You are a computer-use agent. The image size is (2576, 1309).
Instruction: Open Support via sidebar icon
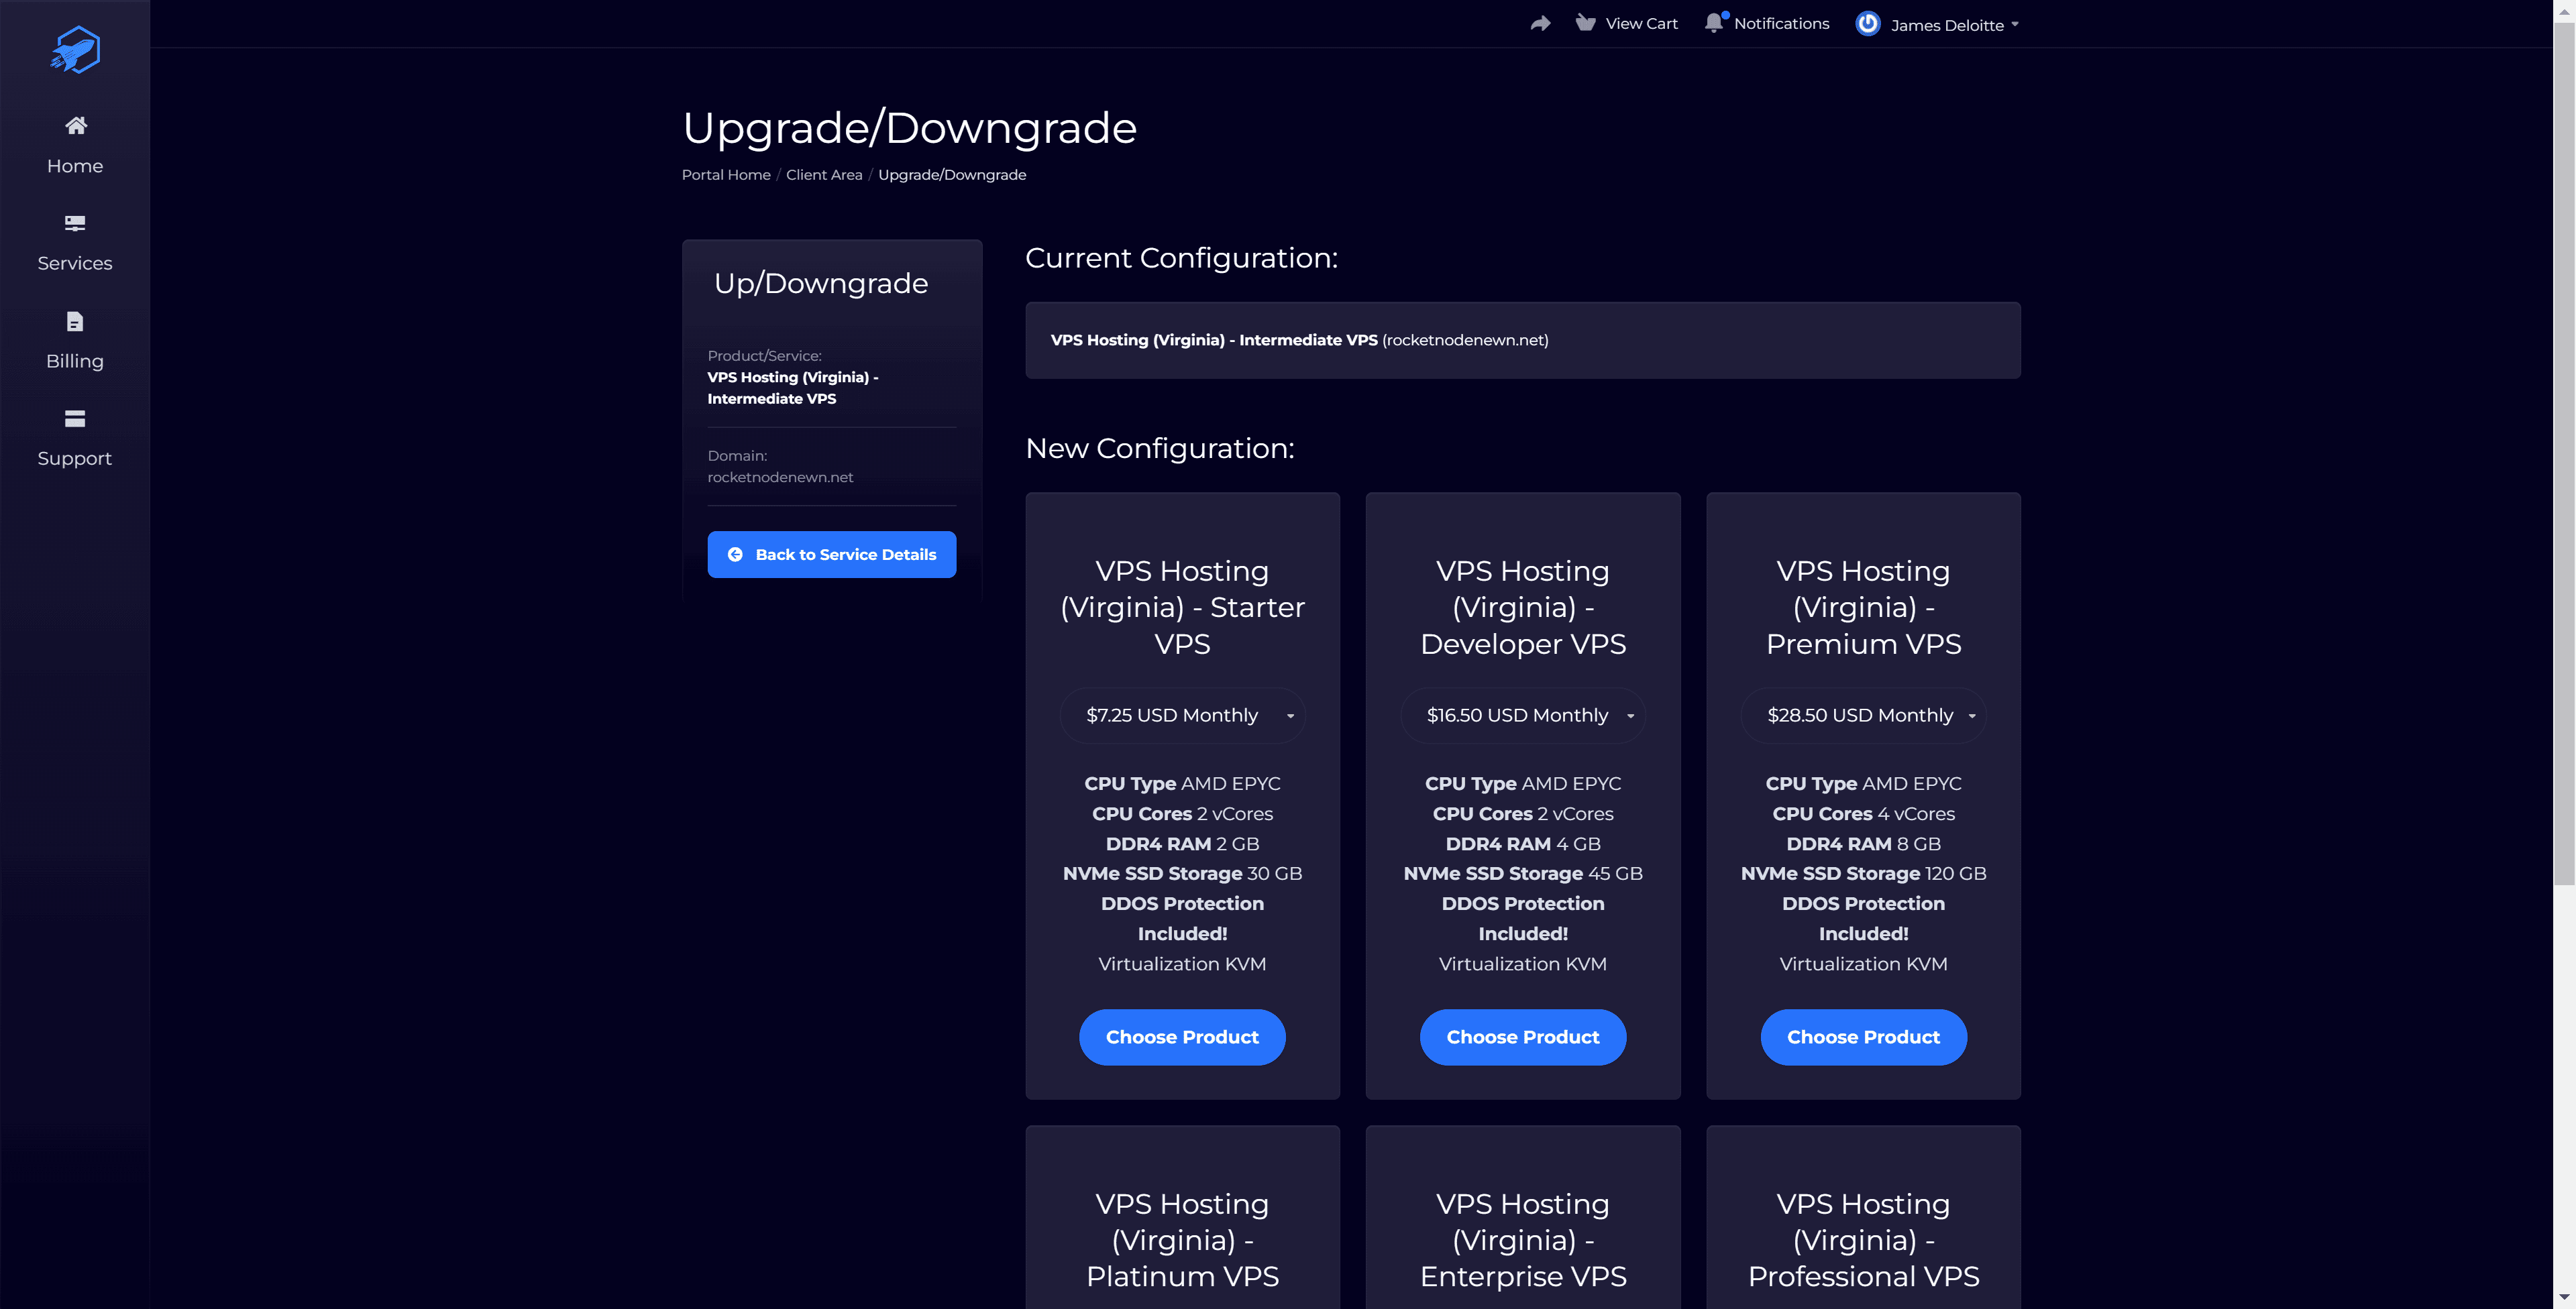tap(75, 418)
